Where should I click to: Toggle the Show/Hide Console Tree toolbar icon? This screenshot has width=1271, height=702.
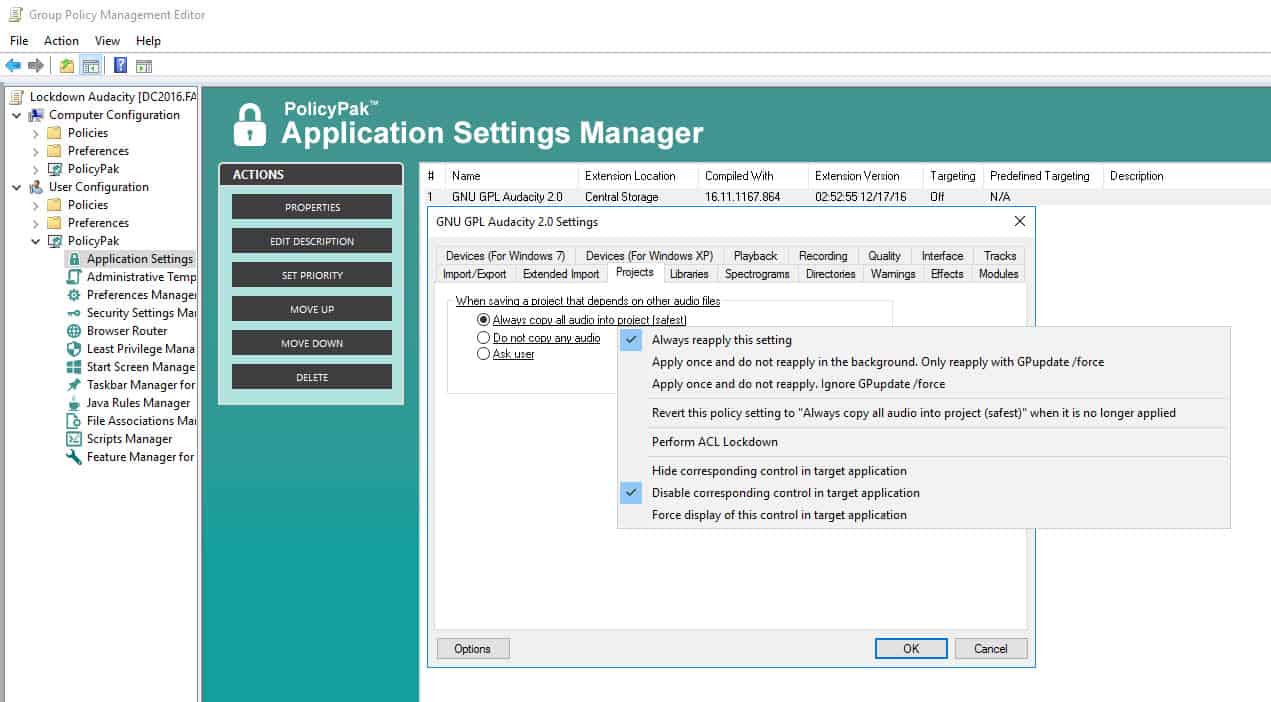pyautogui.click(x=91, y=66)
